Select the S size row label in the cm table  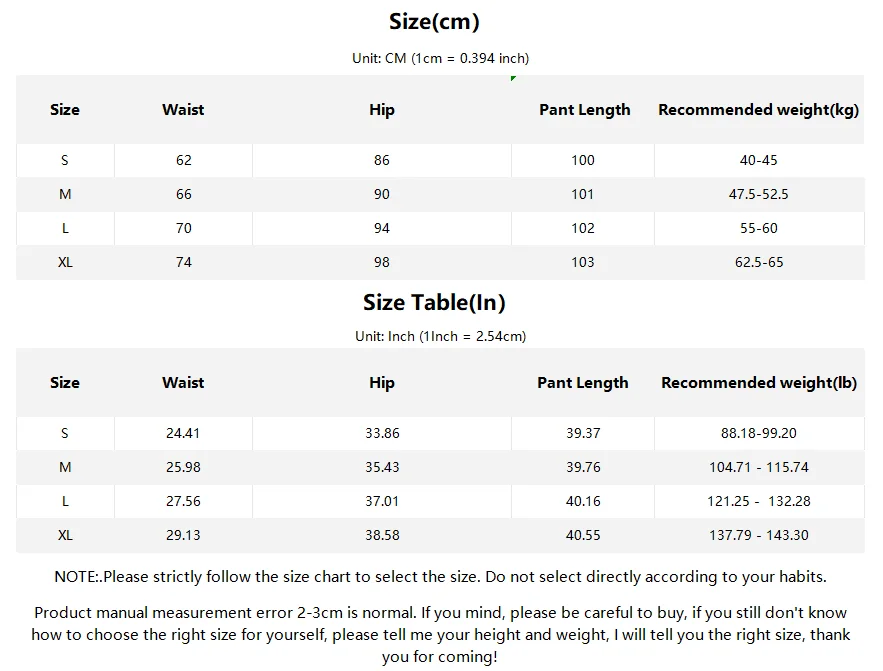click(x=65, y=160)
